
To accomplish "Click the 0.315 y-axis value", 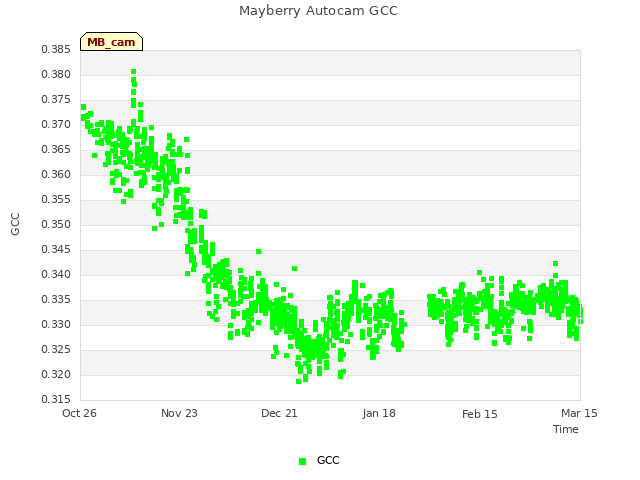I will [56, 399].
